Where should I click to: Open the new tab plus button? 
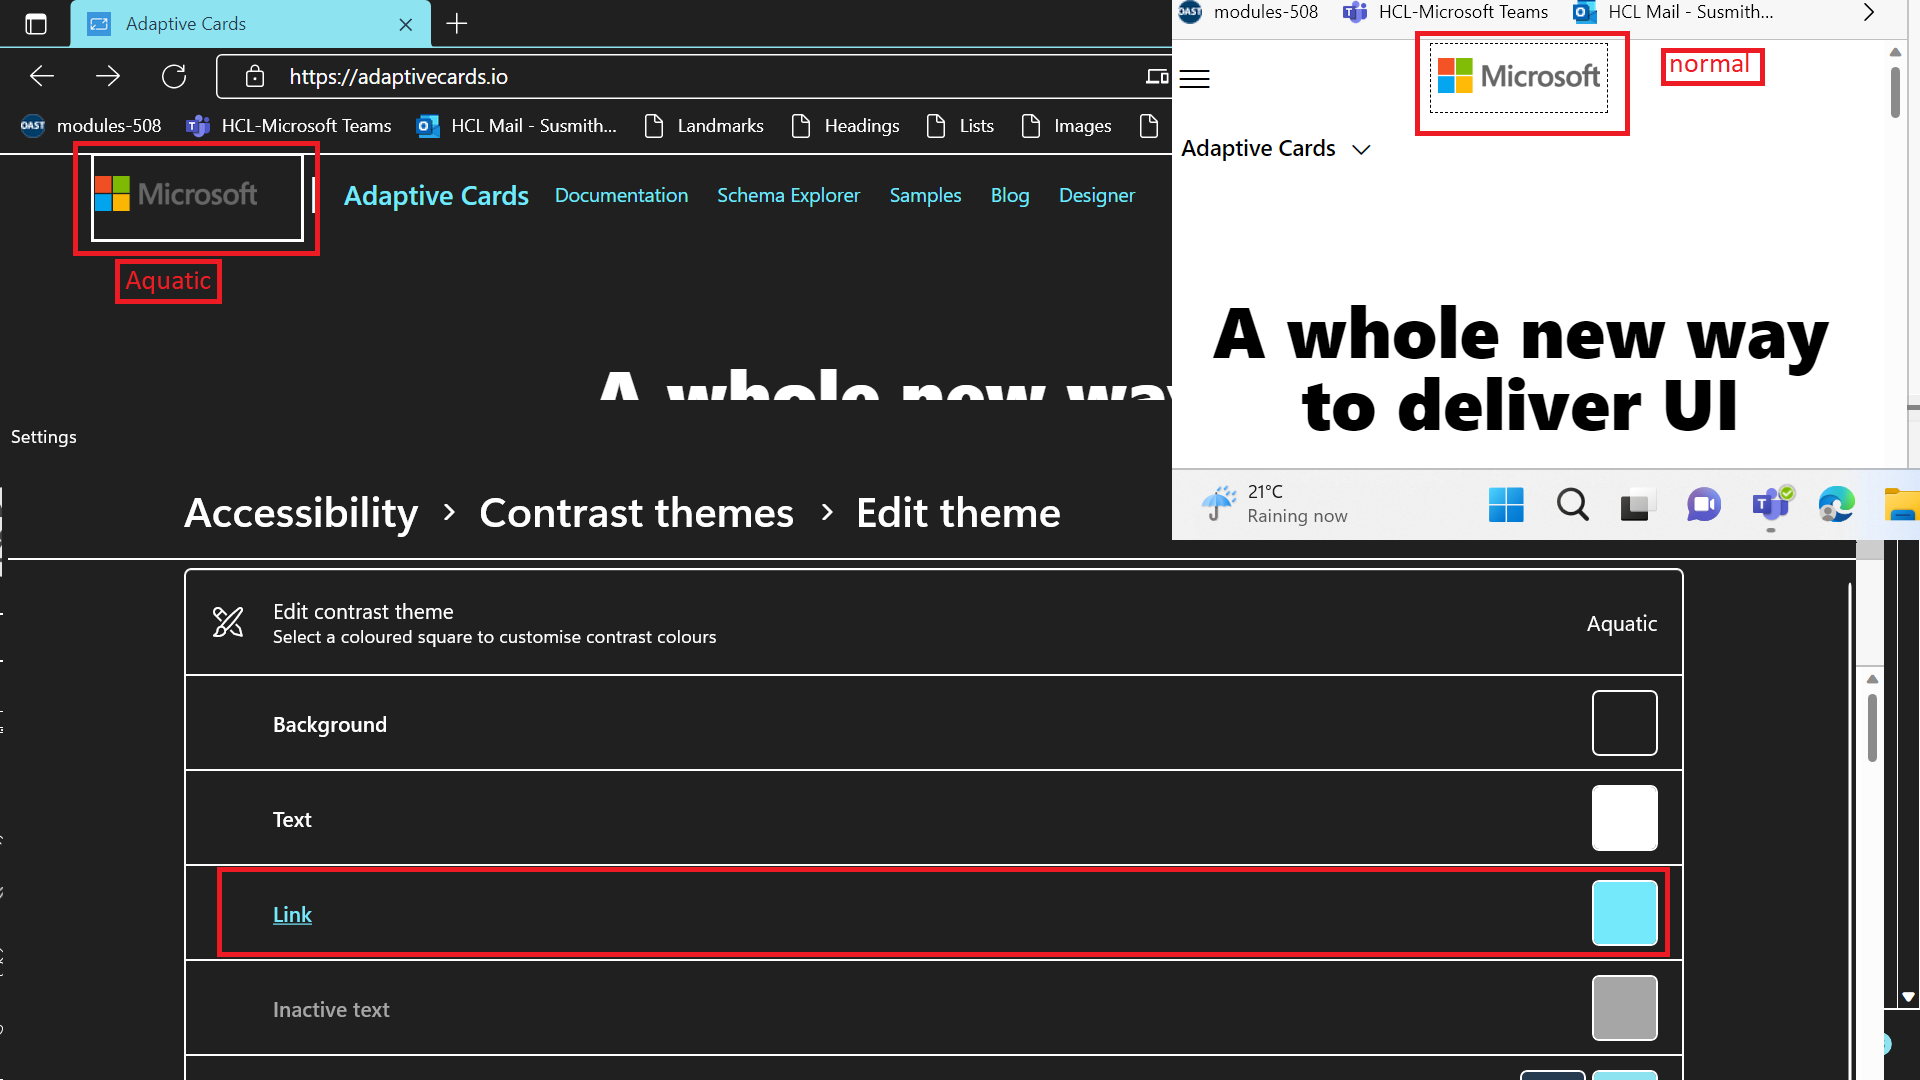point(457,24)
